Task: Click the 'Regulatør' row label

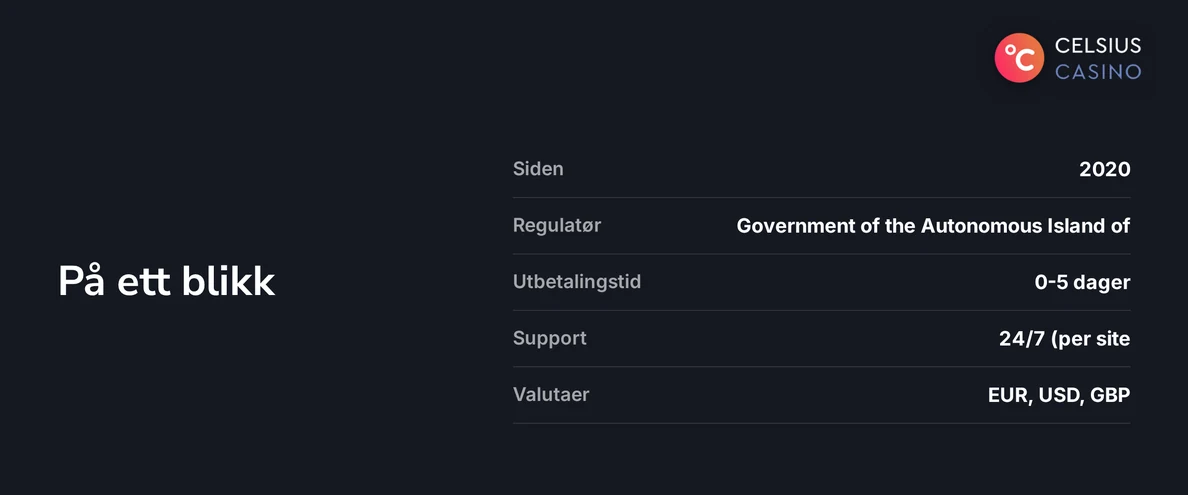Action: coord(557,225)
